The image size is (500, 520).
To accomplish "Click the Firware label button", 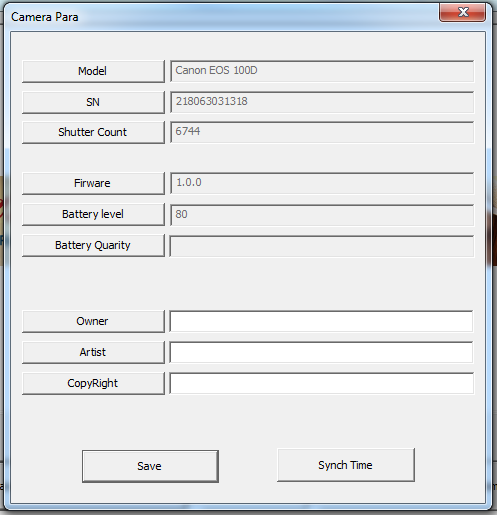I will (x=94, y=184).
